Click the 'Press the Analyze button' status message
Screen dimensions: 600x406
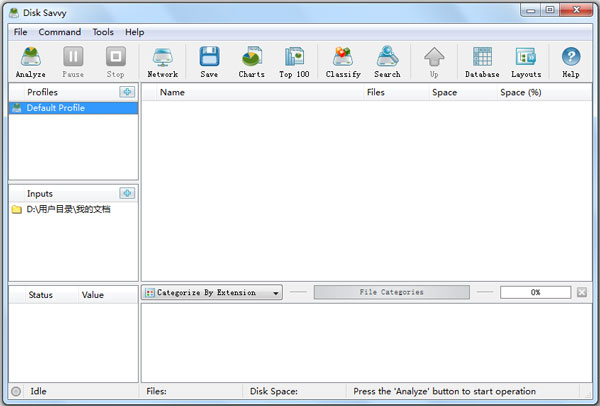click(x=444, y=391)
